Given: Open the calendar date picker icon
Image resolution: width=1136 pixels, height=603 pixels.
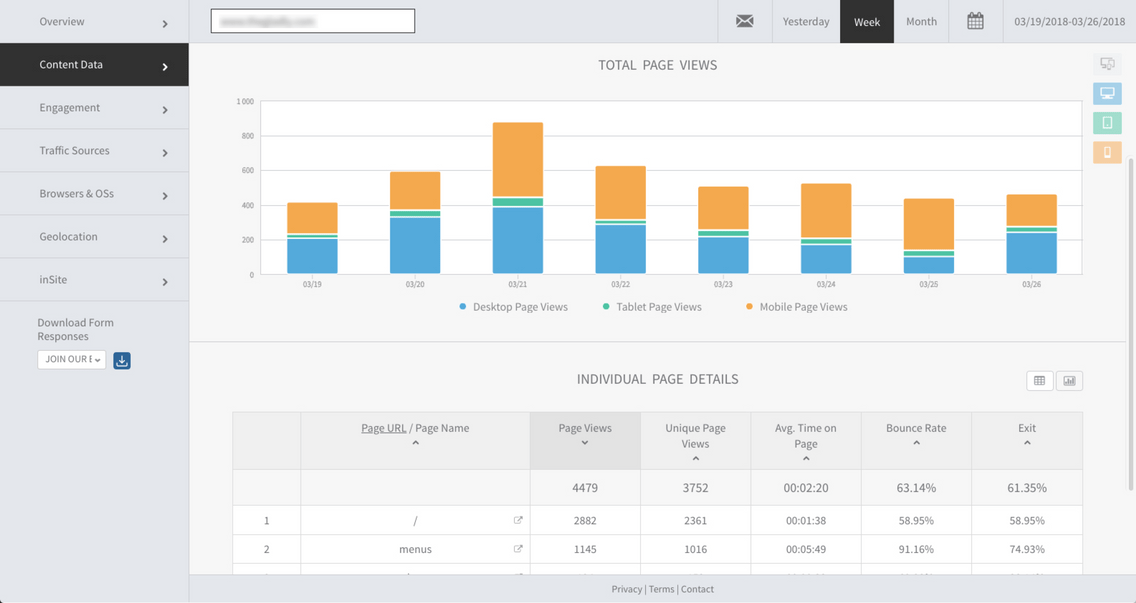Looking at the screenshot, I should [x=975, y=21].
